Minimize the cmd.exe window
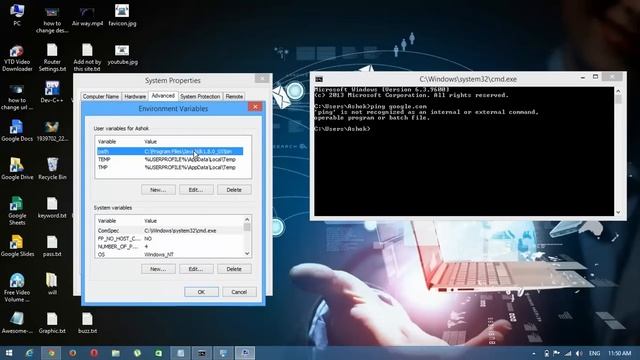640x360 pixels. pyautogui.click(x=583, y=77)
